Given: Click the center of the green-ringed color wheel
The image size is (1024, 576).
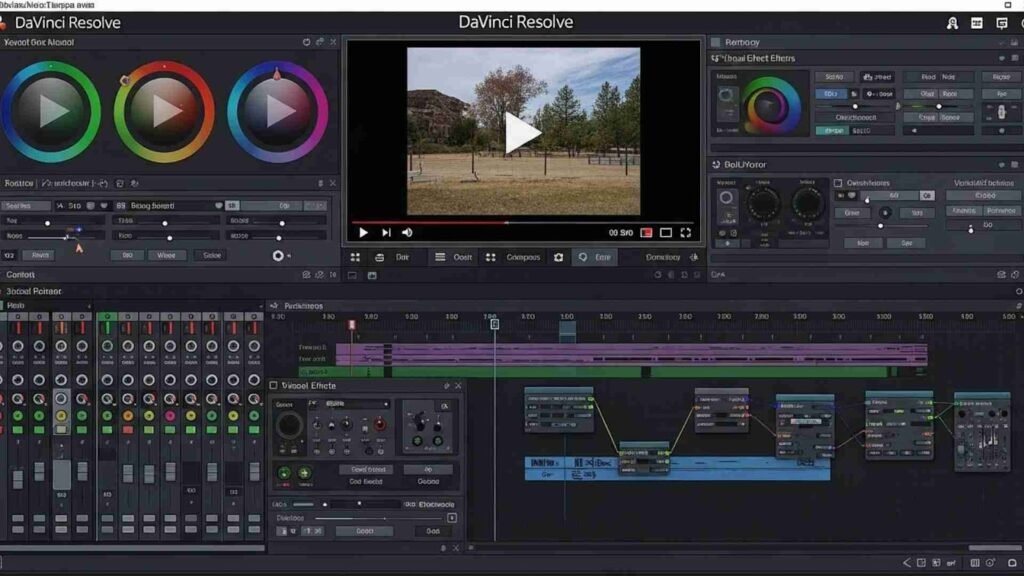Looking at the screenshot, I should coord(51,111).
